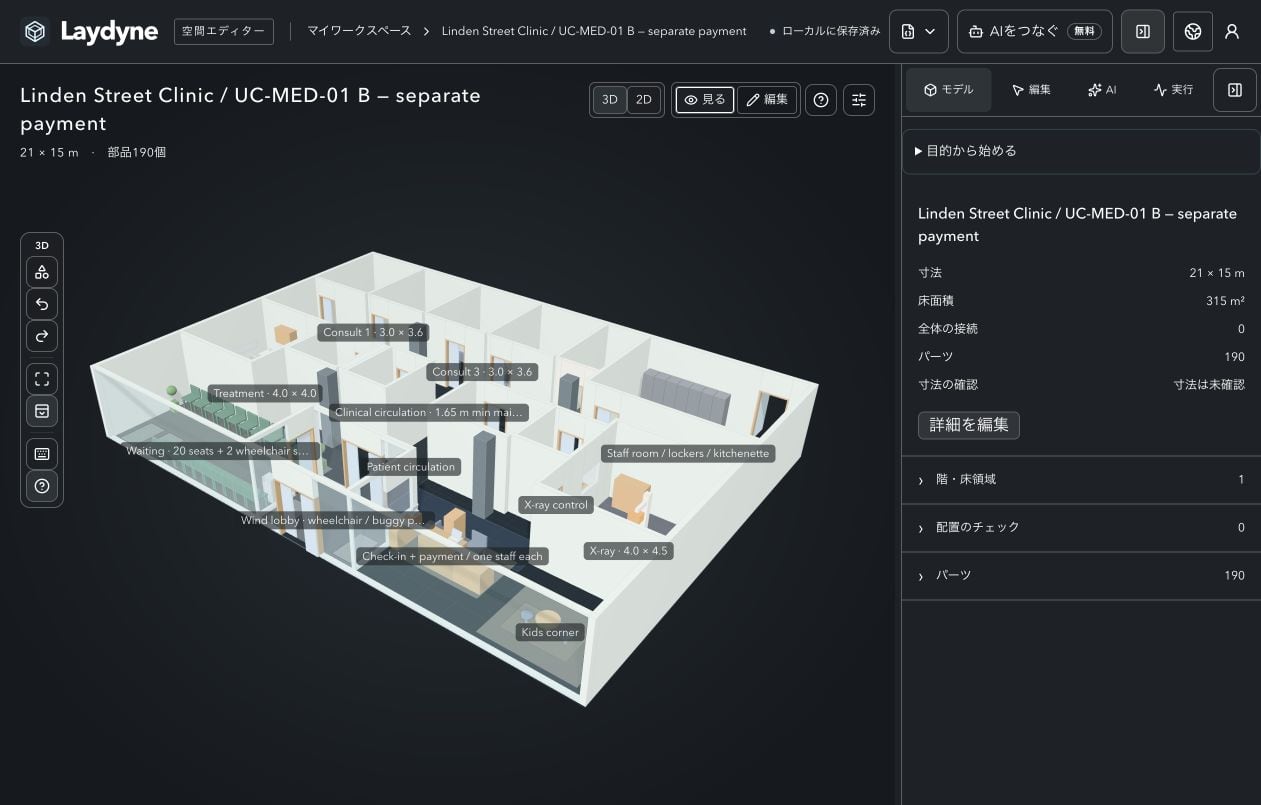The width and height of the screenshot is (1261, 805).
Task: Expand the 階・床領域 section
Action: [x=1081, y=480]
